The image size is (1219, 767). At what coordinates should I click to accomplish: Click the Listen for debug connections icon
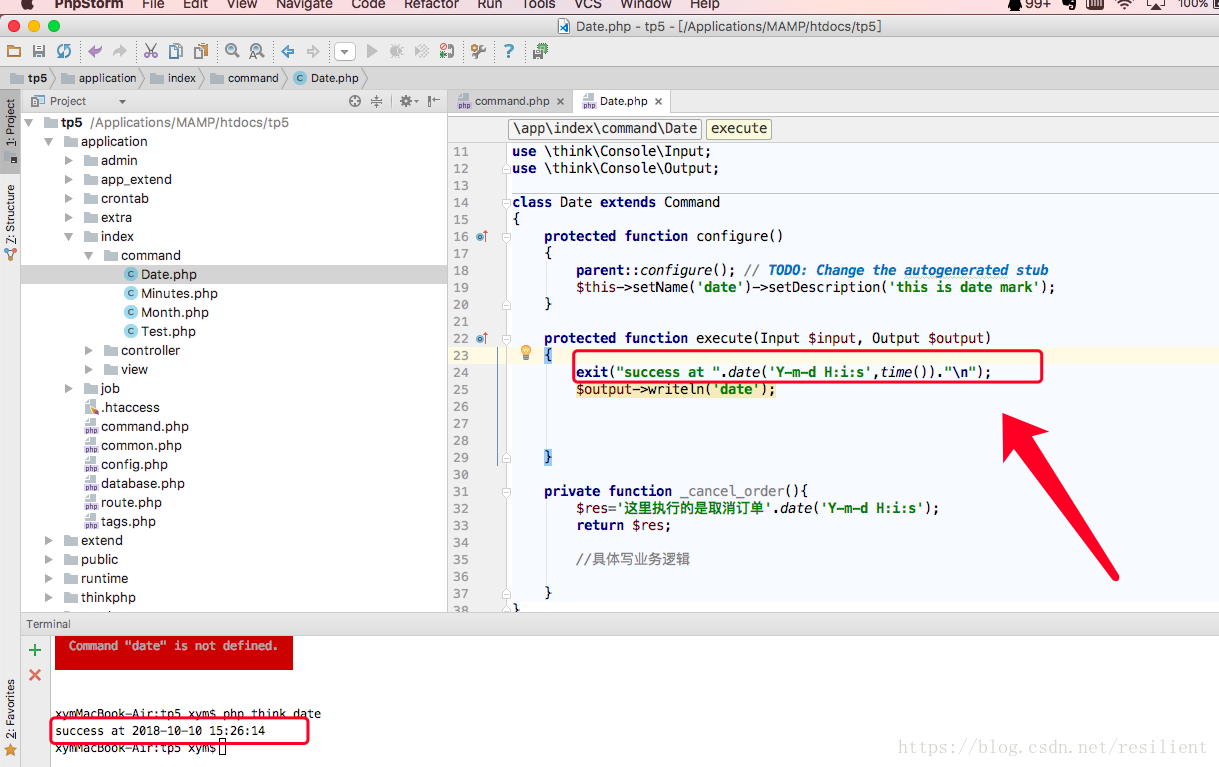[447, 51]
